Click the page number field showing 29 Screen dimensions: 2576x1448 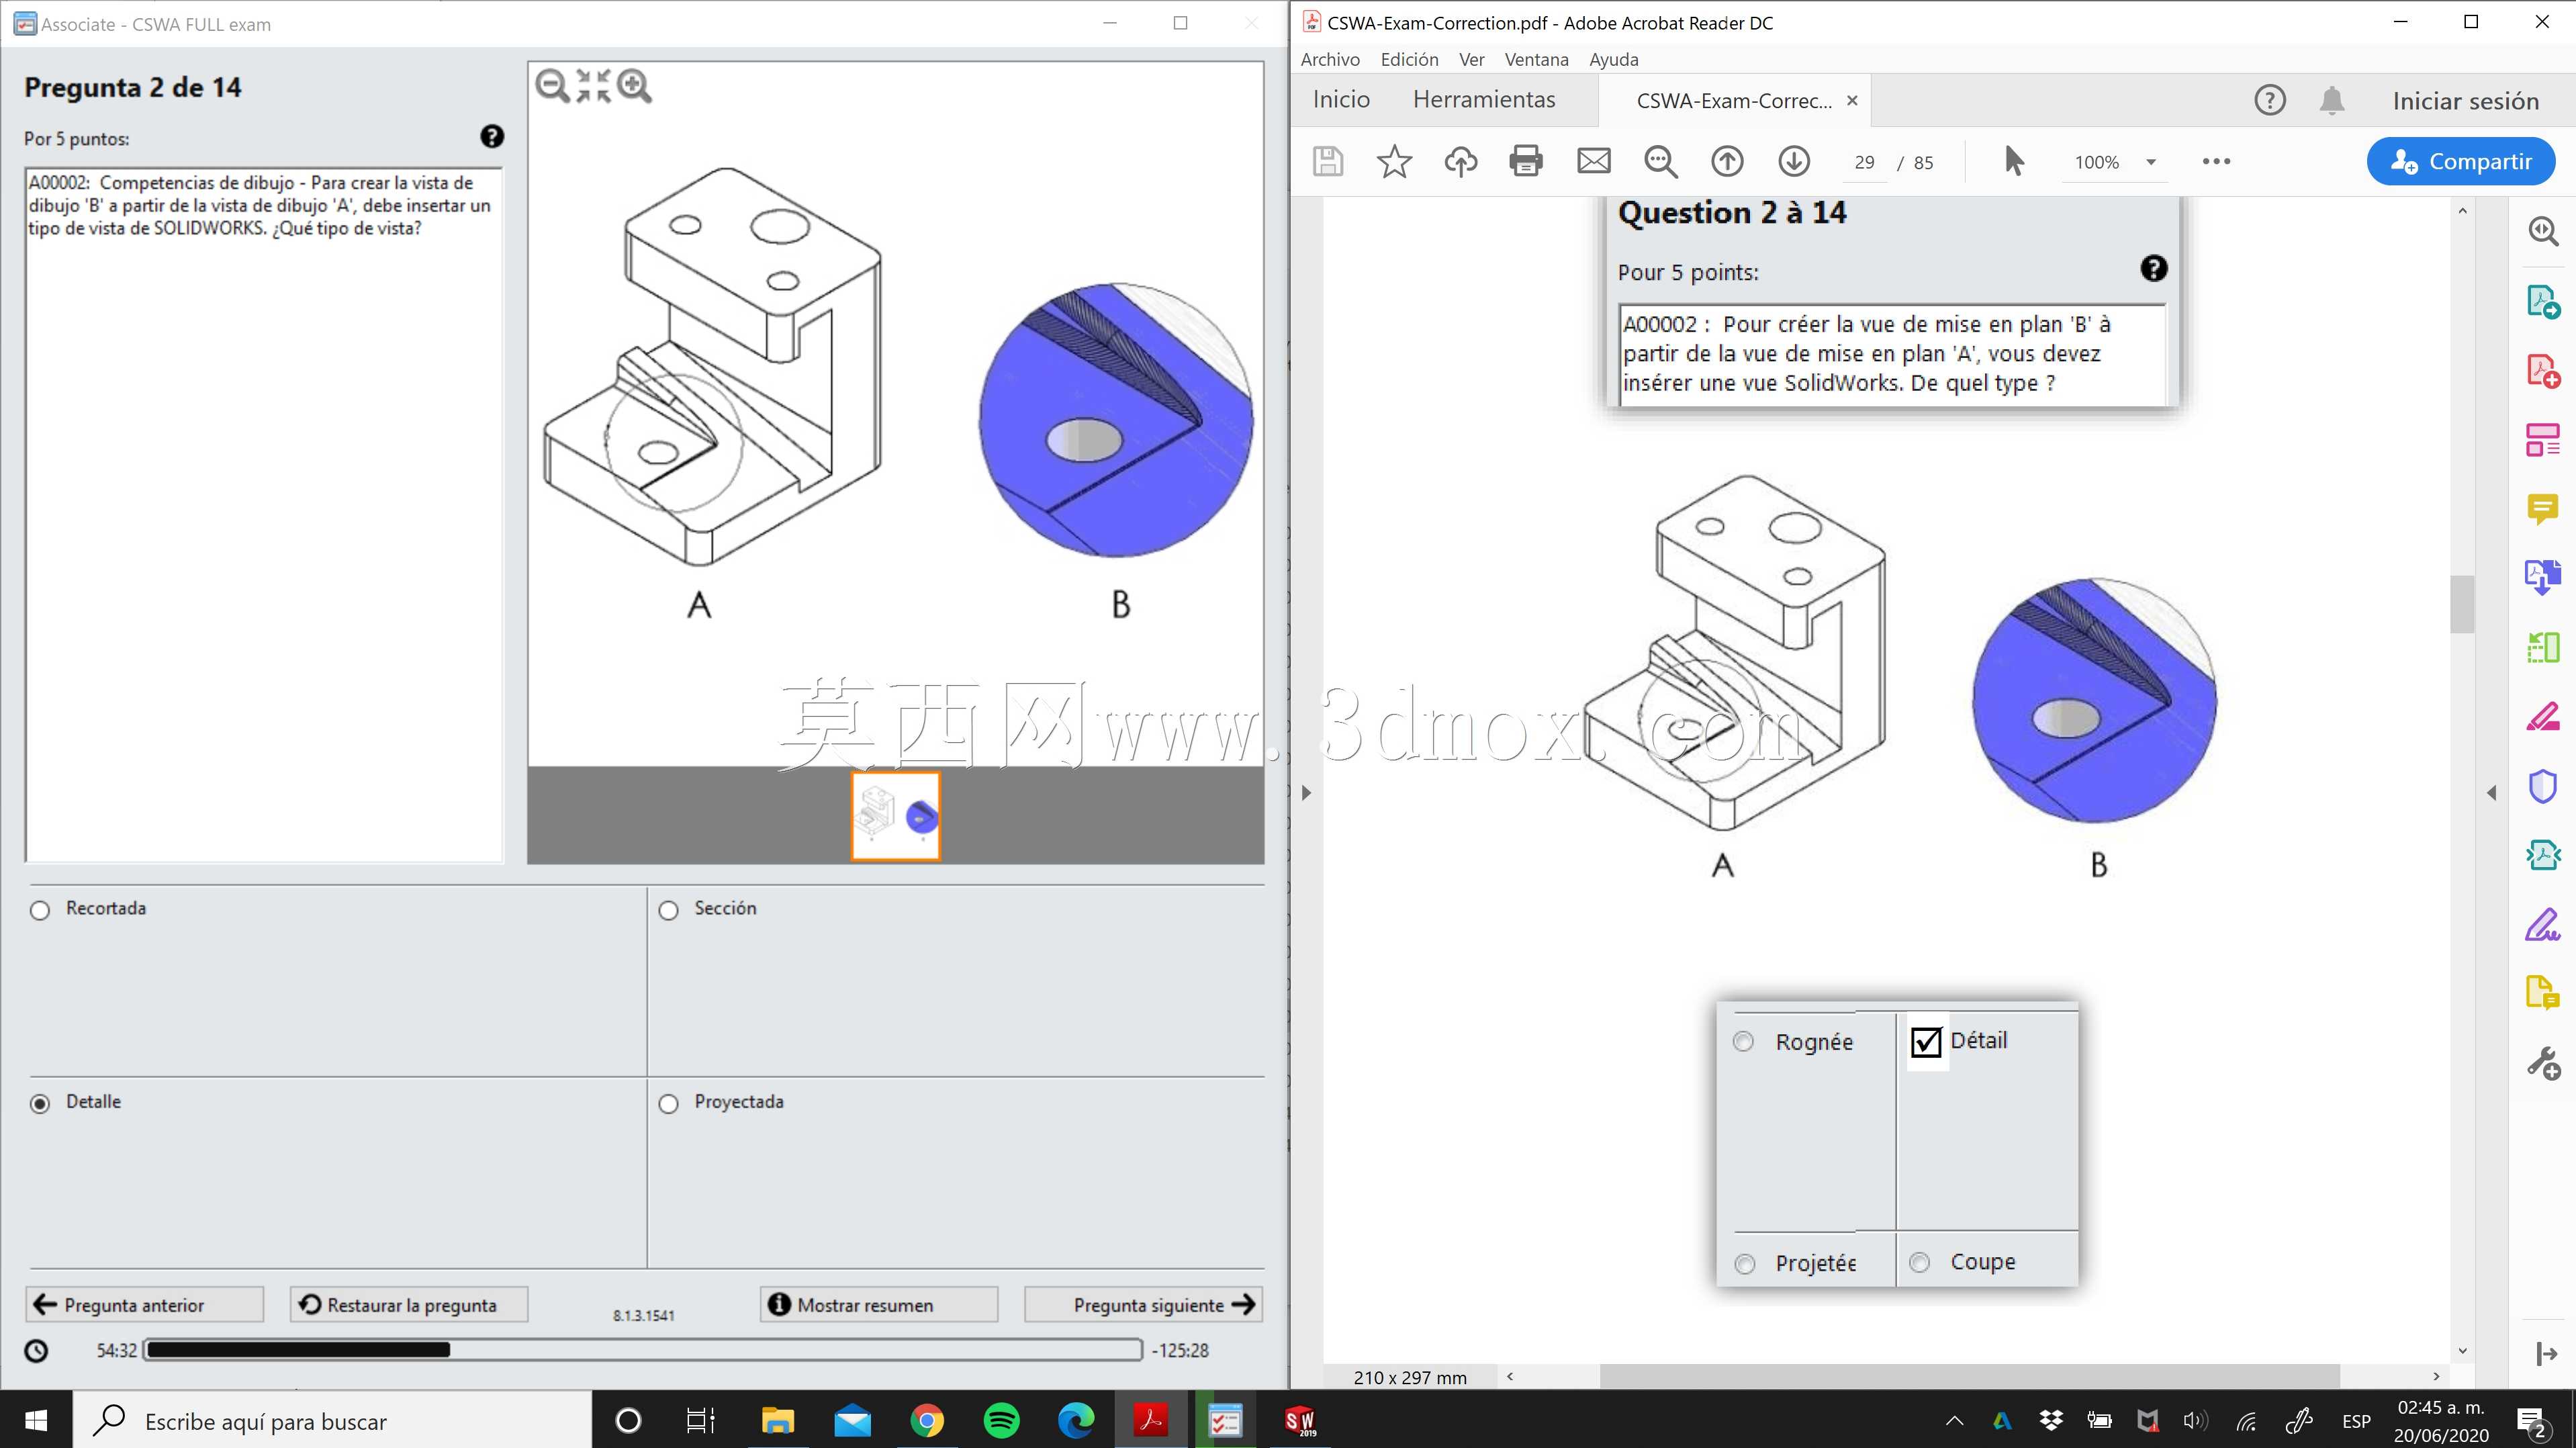click(x=1864, y=162)
